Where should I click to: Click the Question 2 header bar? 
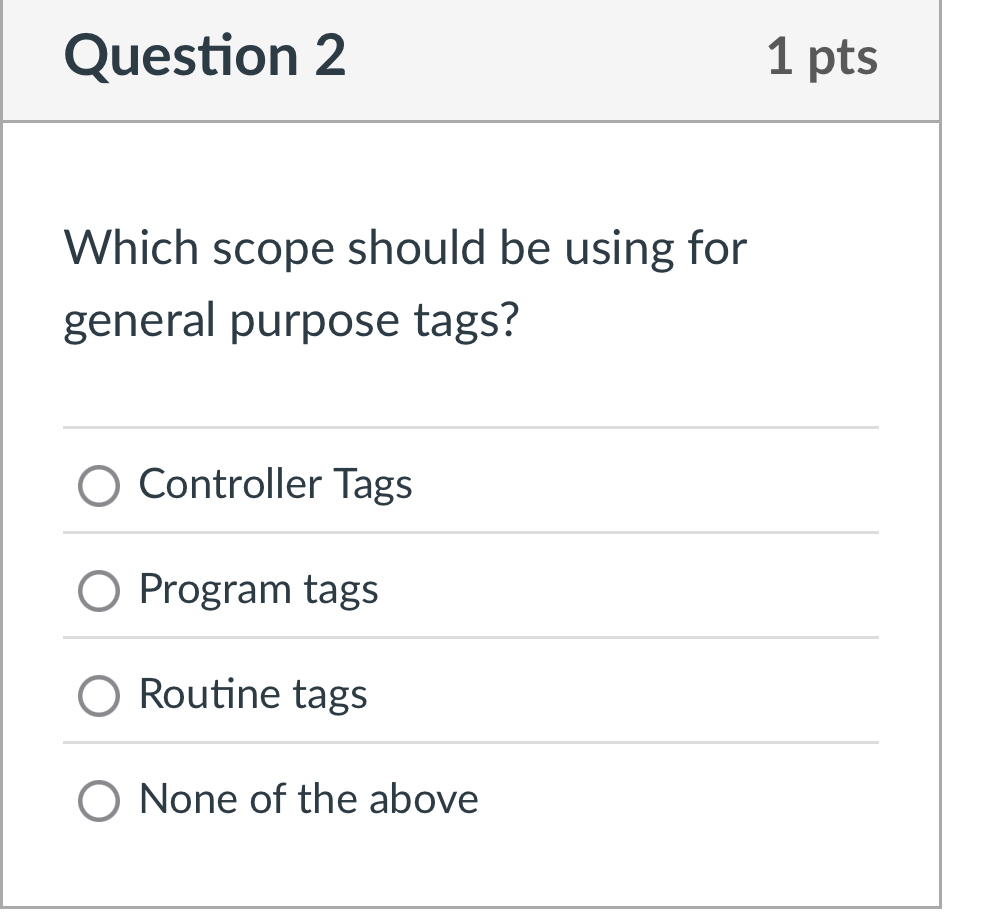[x=494, y=58]
